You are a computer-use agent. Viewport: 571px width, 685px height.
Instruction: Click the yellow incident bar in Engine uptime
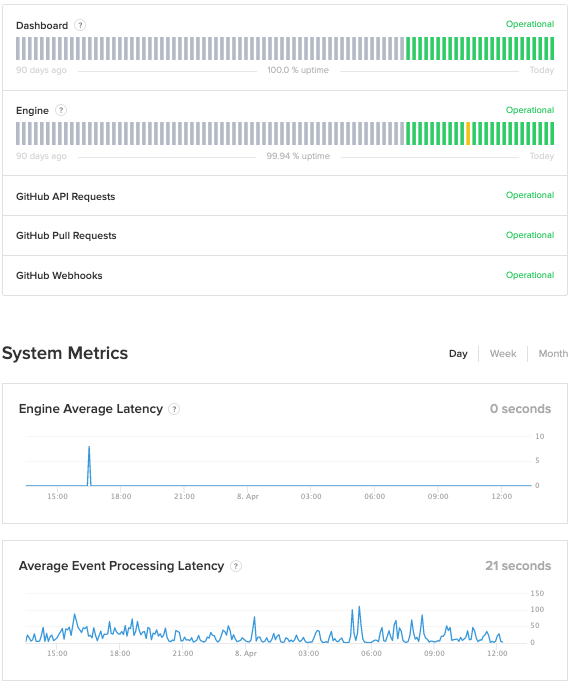click(468, 134)
